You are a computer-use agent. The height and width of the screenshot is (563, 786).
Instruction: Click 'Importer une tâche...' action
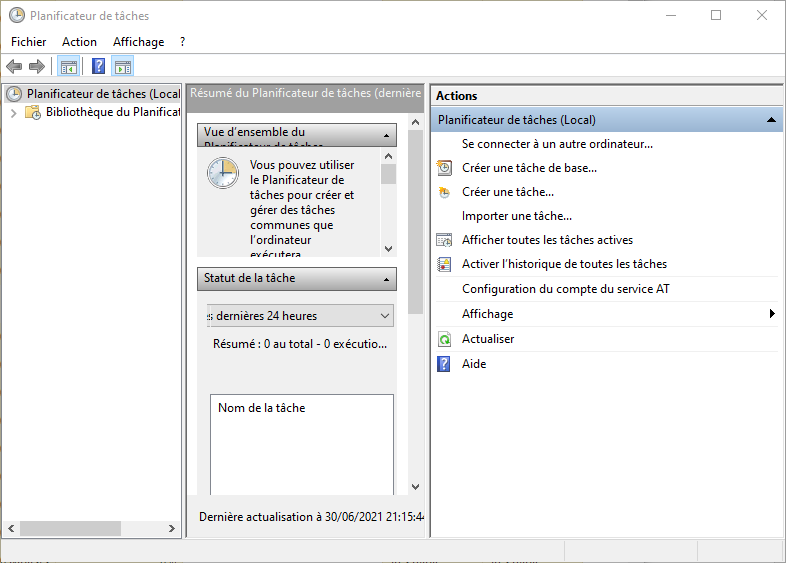[x=516, y=216]
